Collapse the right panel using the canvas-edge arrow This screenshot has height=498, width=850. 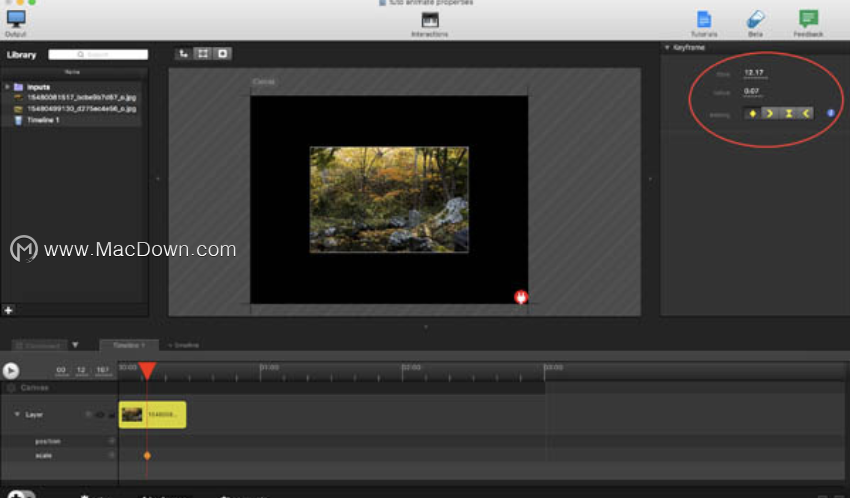651,179
